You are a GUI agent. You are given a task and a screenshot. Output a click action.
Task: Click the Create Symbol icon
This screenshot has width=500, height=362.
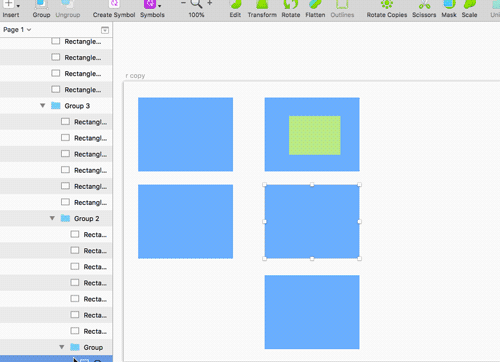(x=114, y=4)
